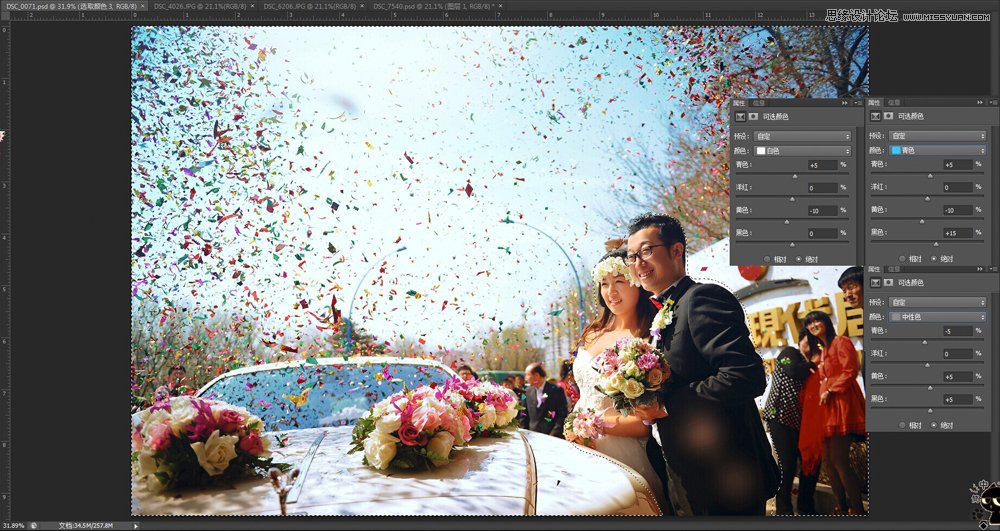Collapse the 中性色 properties panel with double-arrow icon

pos(980,269)
